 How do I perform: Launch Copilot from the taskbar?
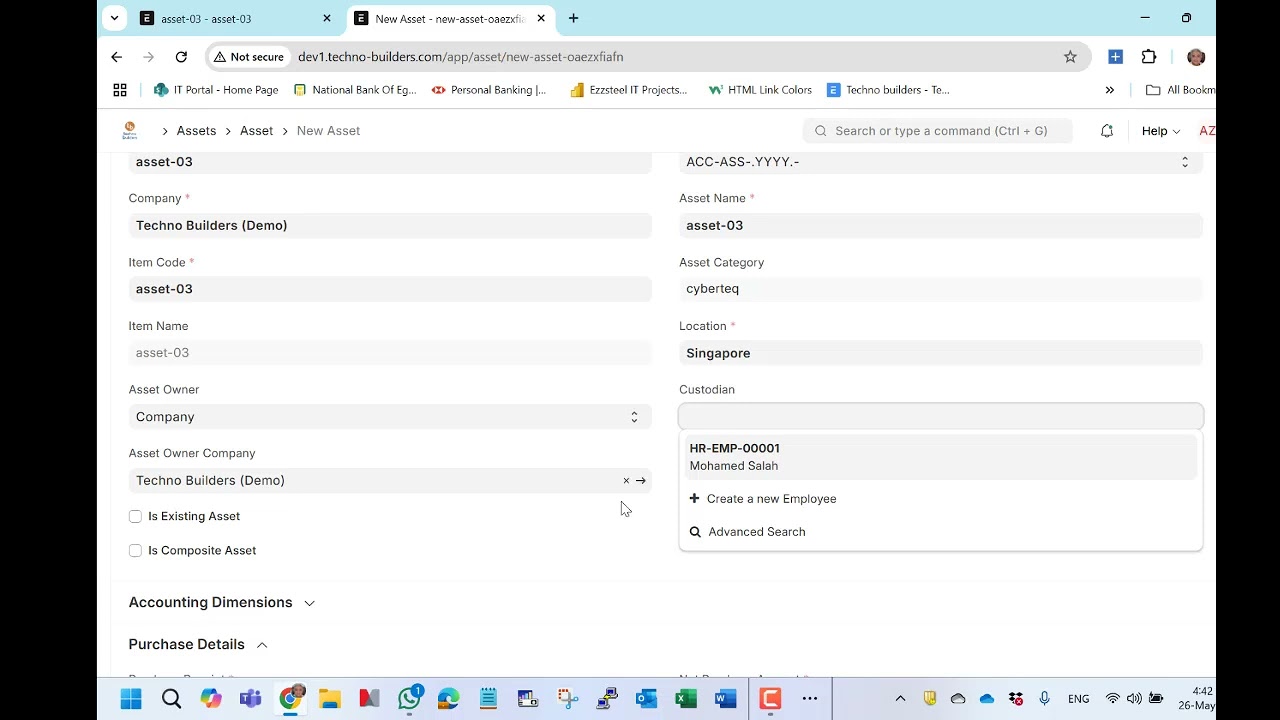211,699
